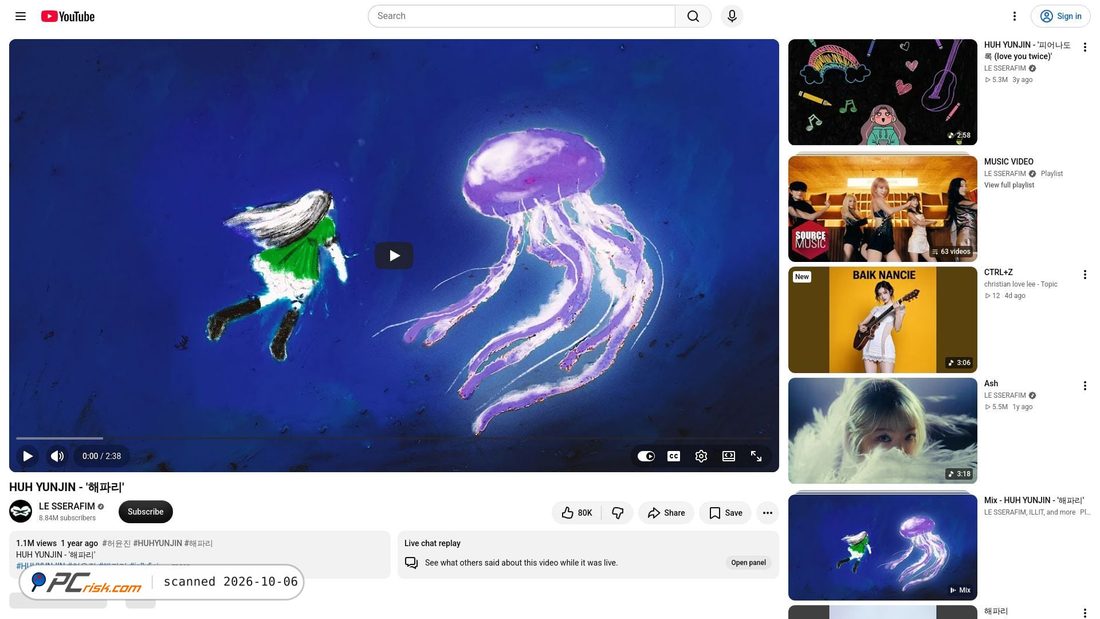This screenshot has height=619, width=1100.
Task: Enter fullscreen mode
Action: tap(756, 456)
